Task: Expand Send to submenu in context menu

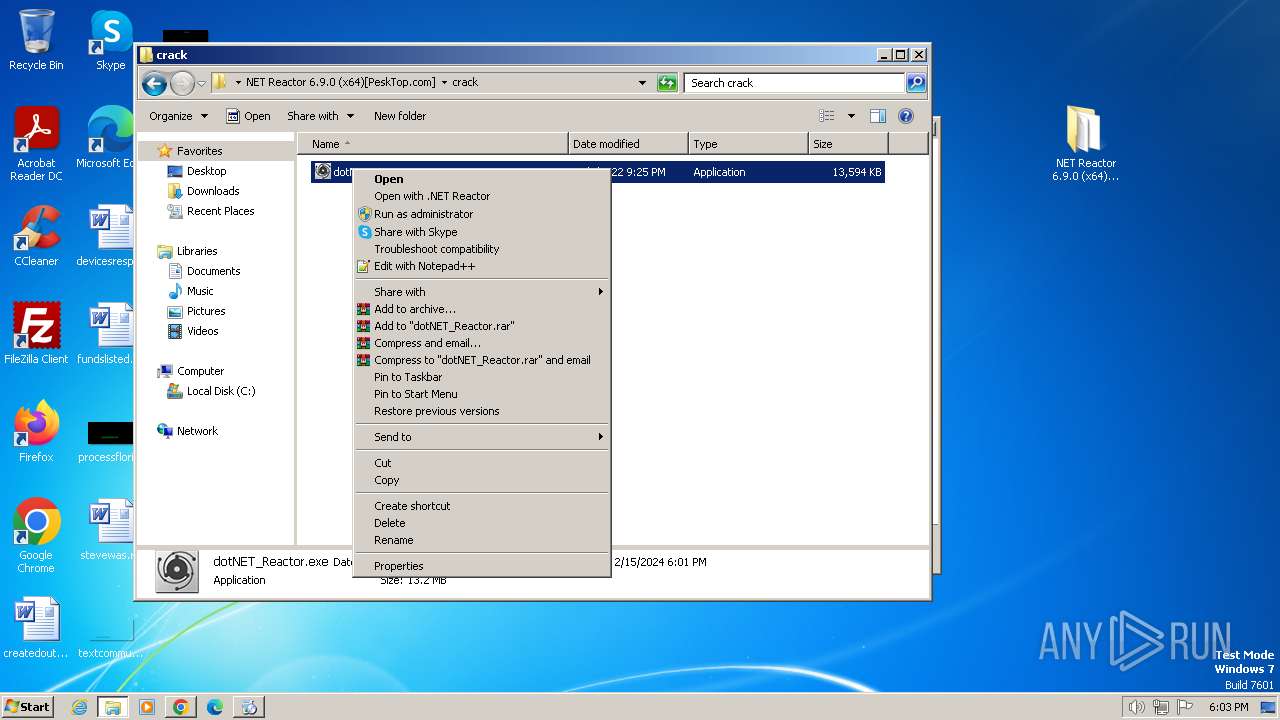Action: 482,437
